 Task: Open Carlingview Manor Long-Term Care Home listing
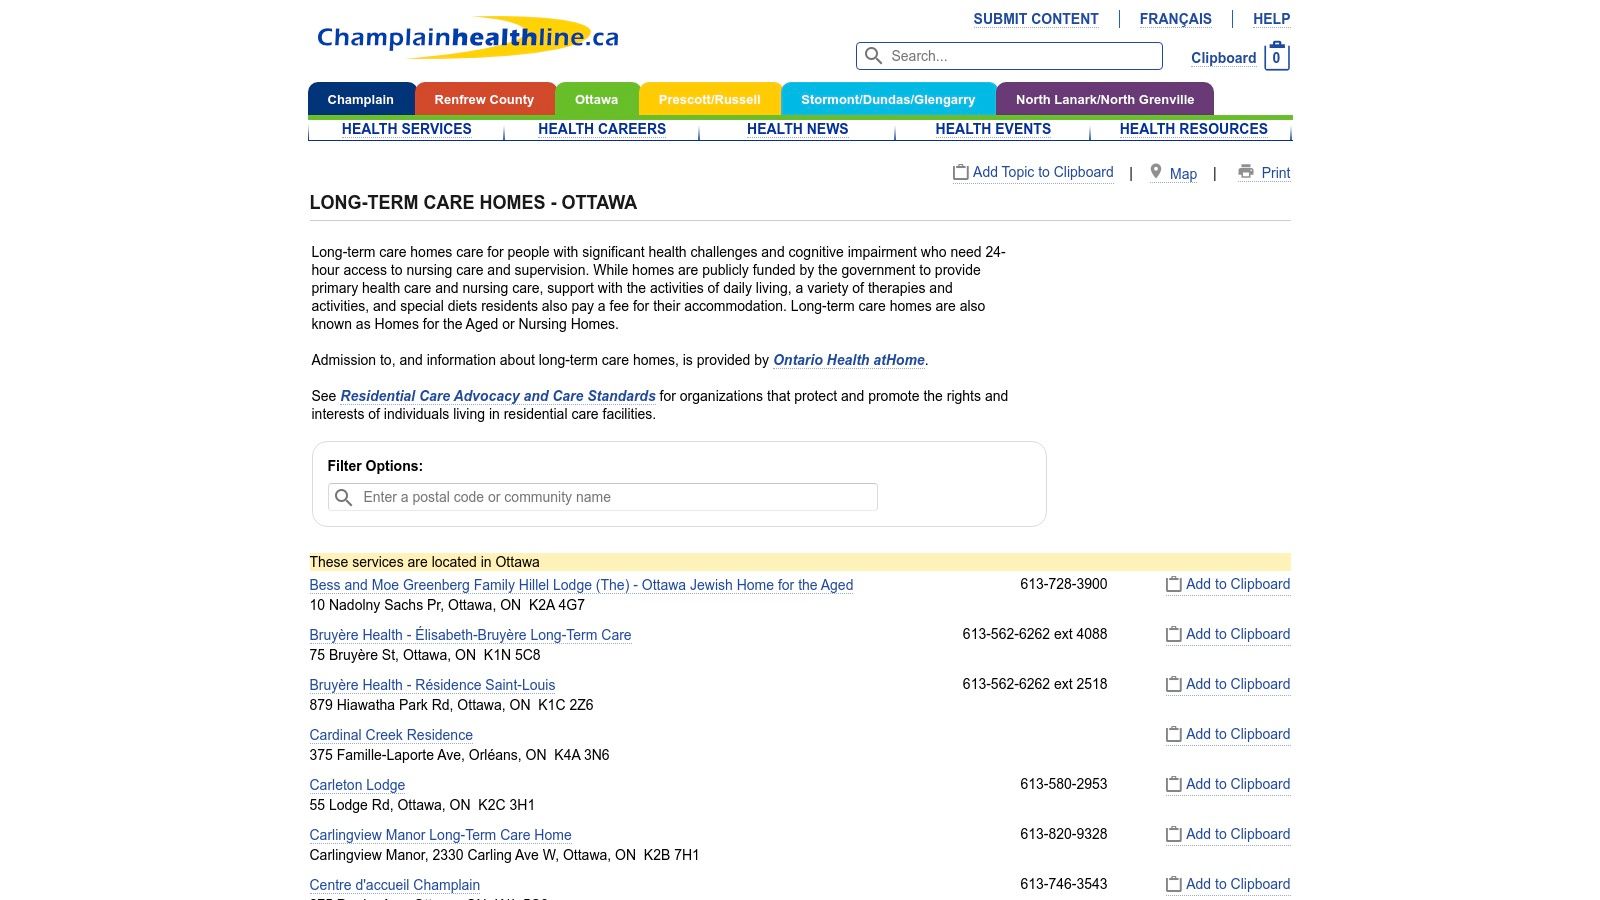pyautogui.click(x=440, y=835)
